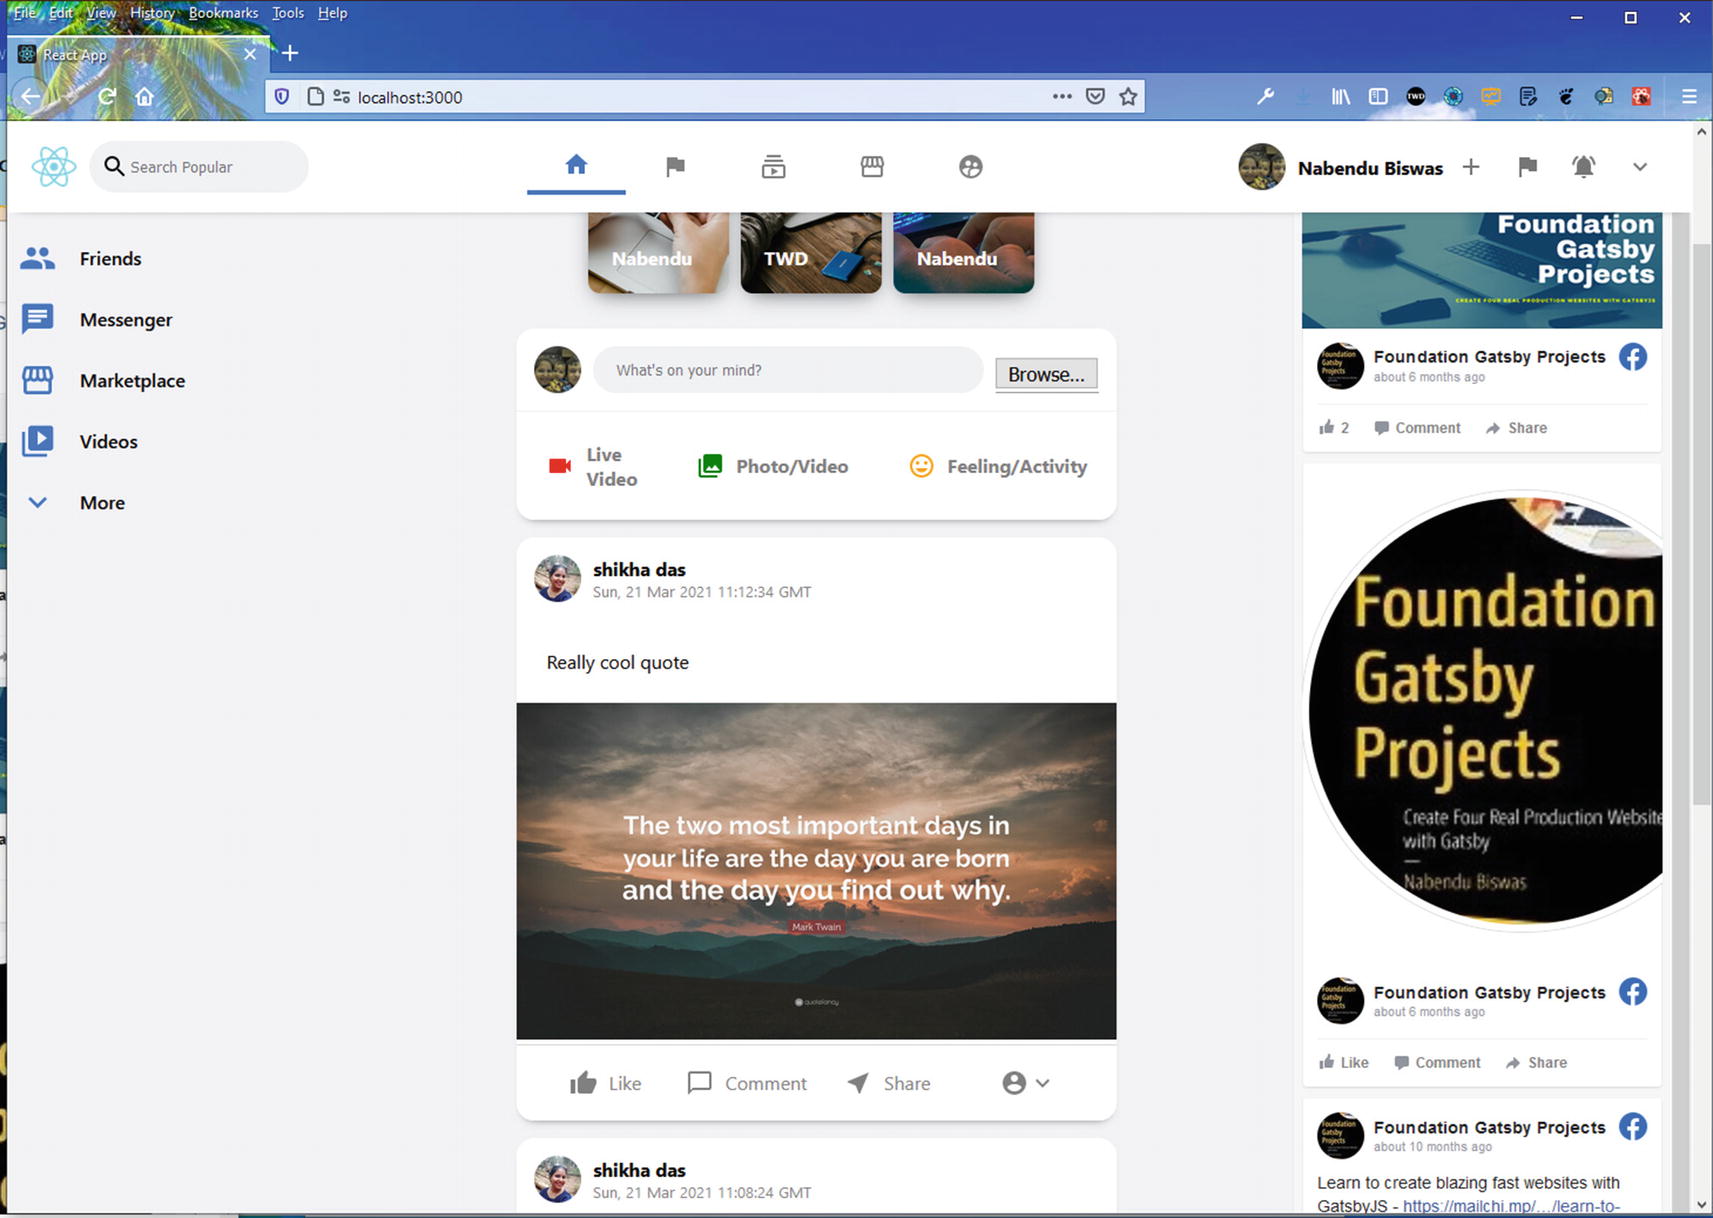This screenshot has width=1713, height=1218.
Task: Like shikha das's quote post
Action: (605, 1083)
